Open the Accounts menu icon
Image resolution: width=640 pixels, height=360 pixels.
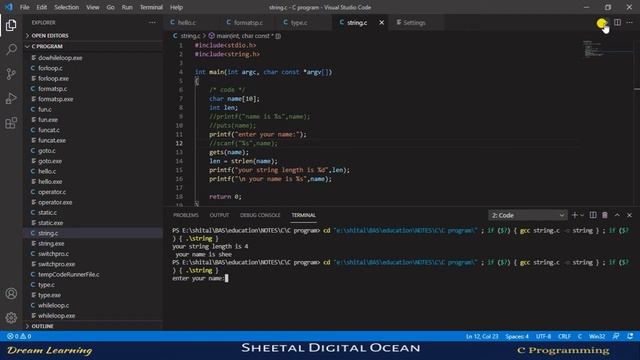(11, 293)
